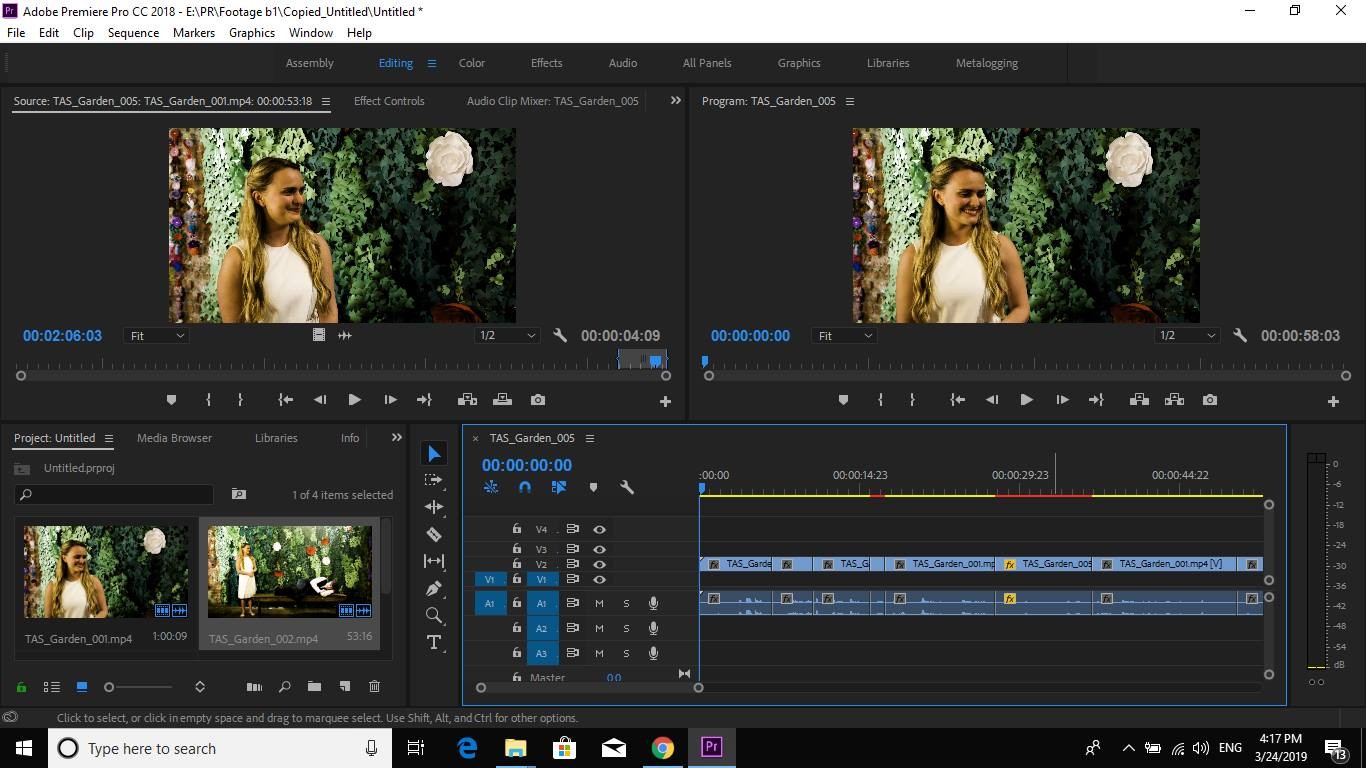Toggle V3 track visibility eye
The image size is (1366, 768).
coord(599,549)
